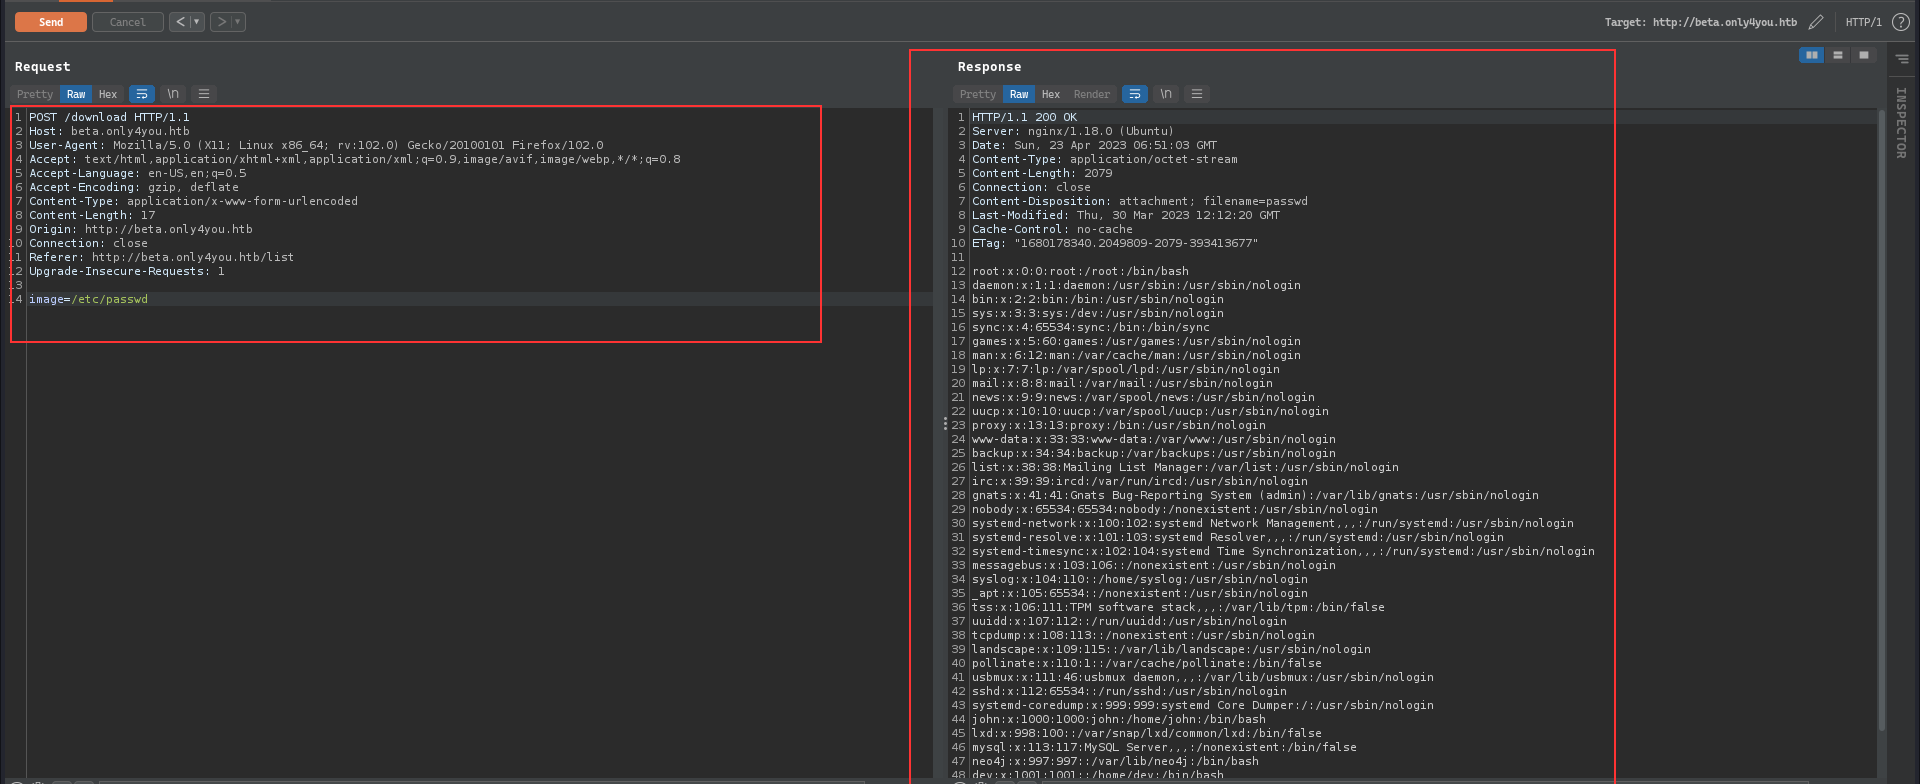Click the 'john:x:1000:1000' passwd entry
The height and width of the screenshot is (784, 1920).
coord(1119,719)
